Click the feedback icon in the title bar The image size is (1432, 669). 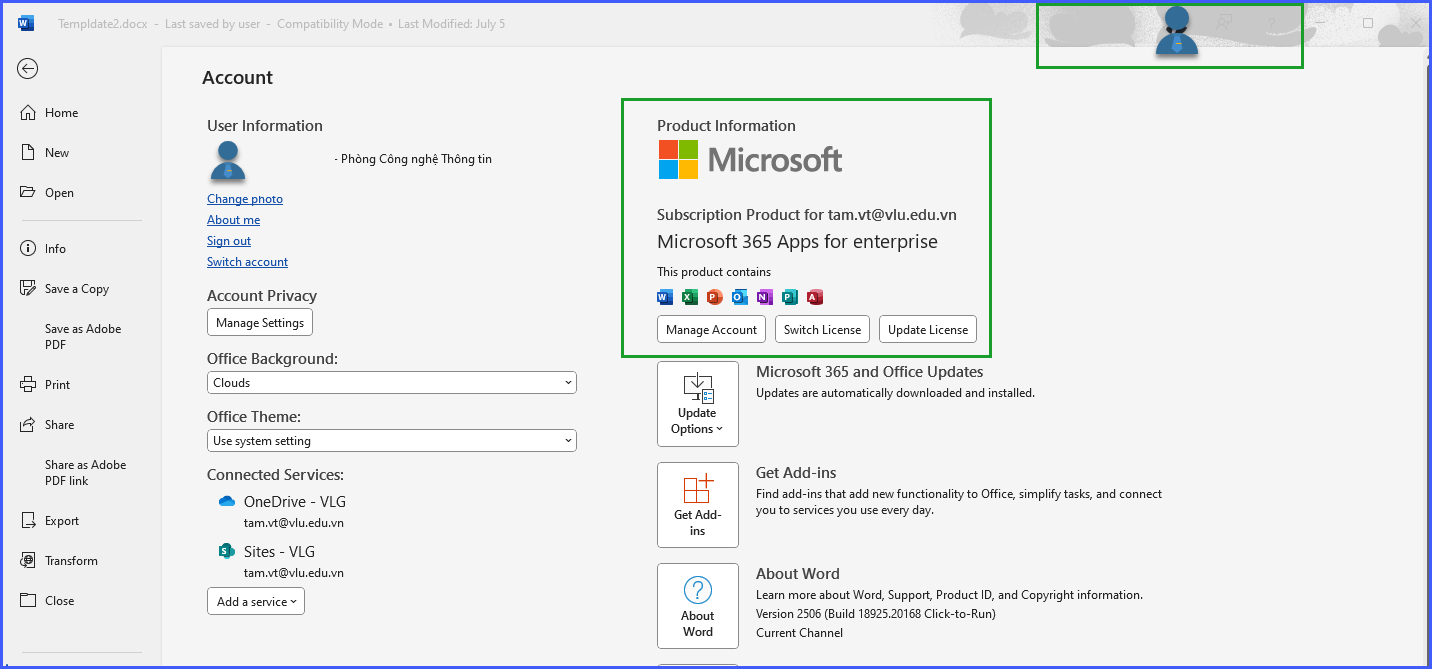point(1224,22)
